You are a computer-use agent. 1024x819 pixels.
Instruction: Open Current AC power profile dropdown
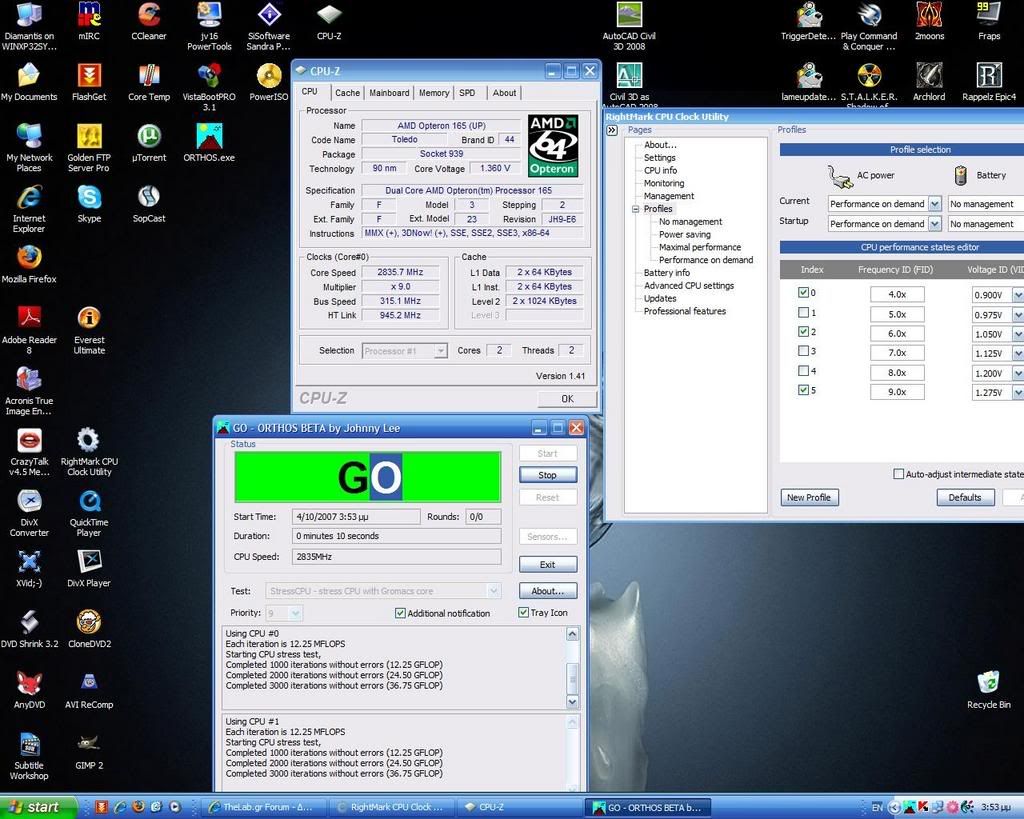(935, 204)
